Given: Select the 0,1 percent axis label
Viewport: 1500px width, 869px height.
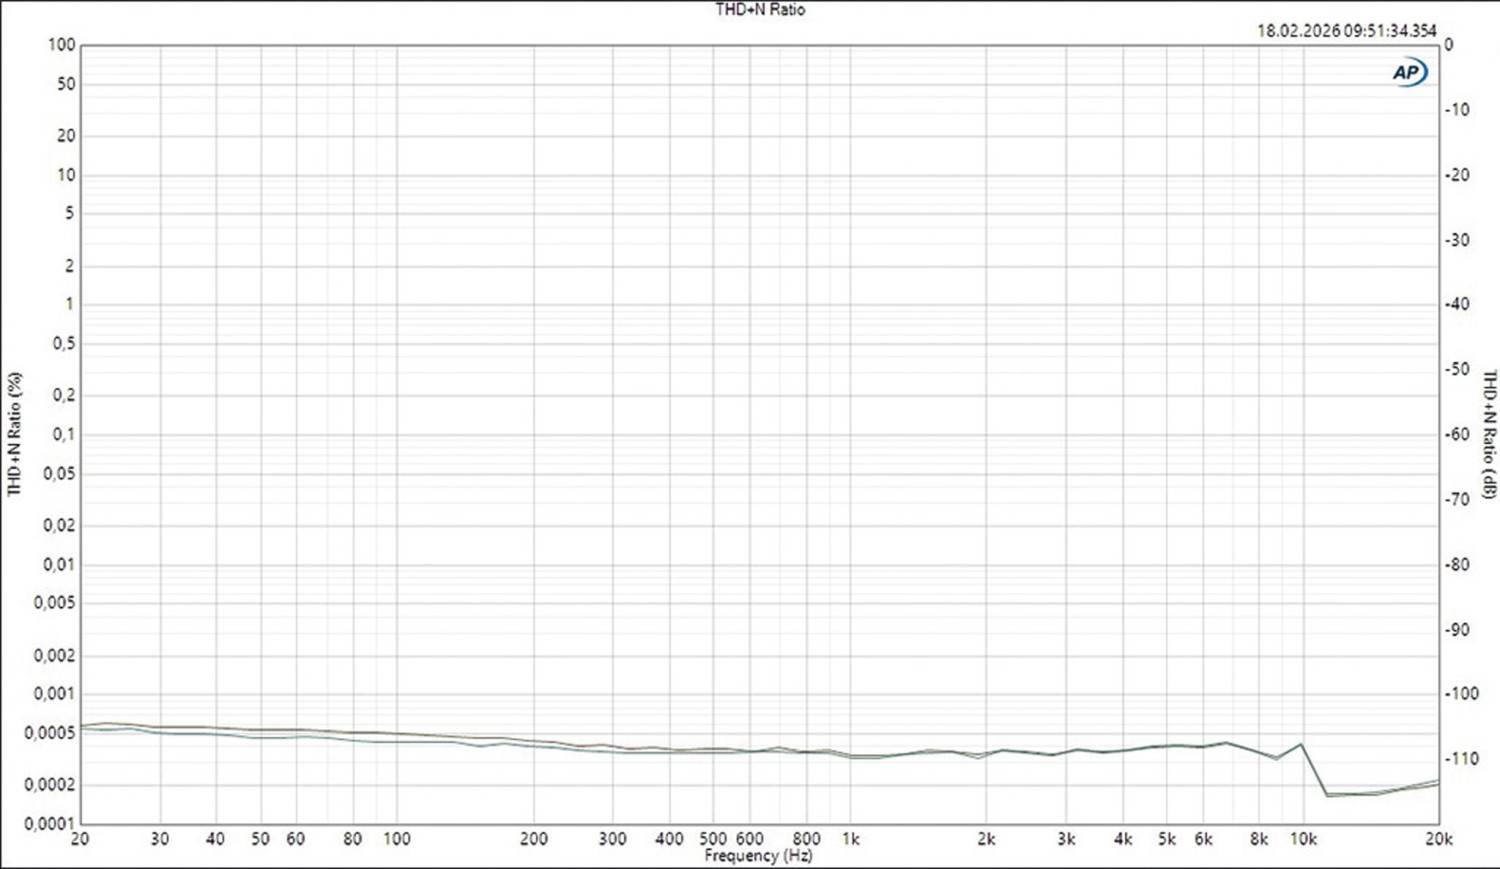Looking at the screenshot, I should point(64,434).
